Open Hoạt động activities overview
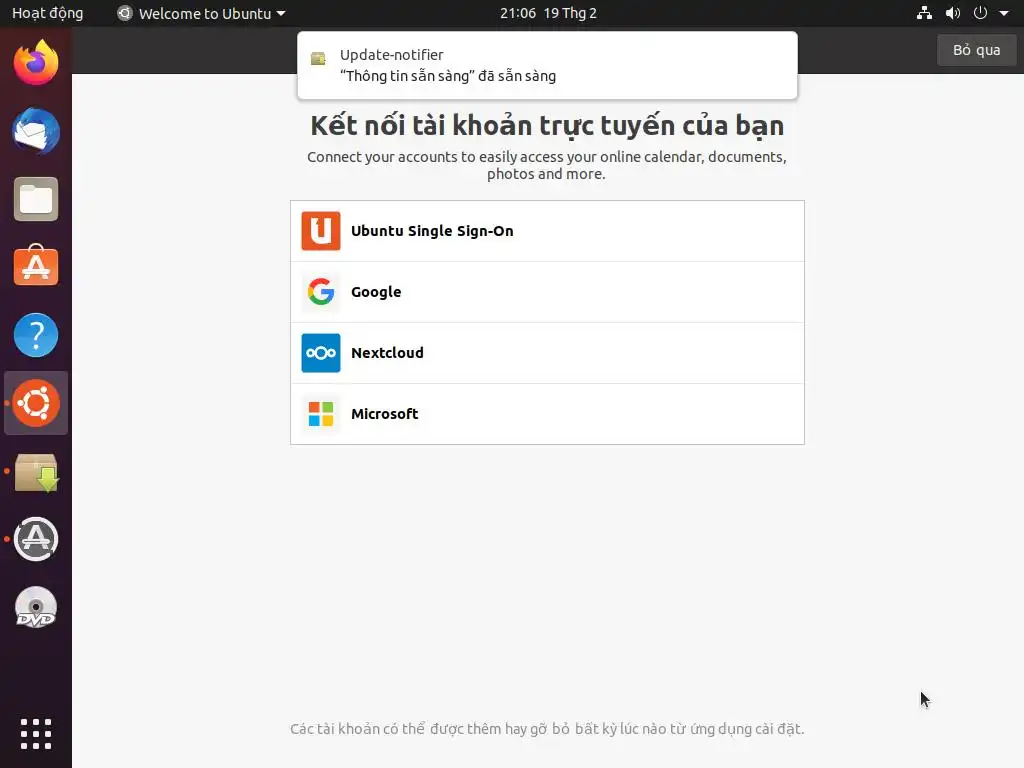Viewport: 1024px width, 768px height. (48, 13)
